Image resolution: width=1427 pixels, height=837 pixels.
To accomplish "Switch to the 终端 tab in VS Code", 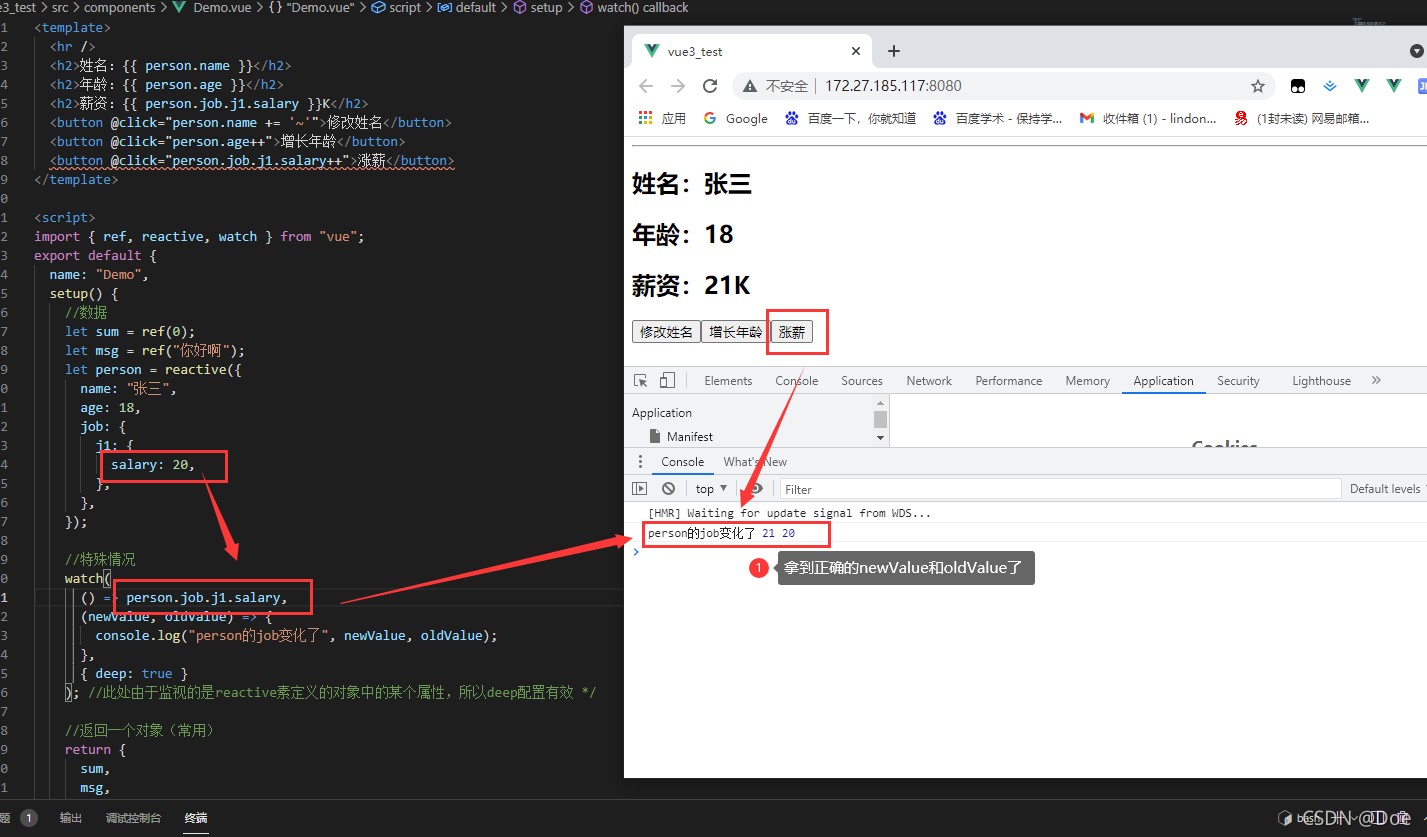I will [x=195, y=817].
